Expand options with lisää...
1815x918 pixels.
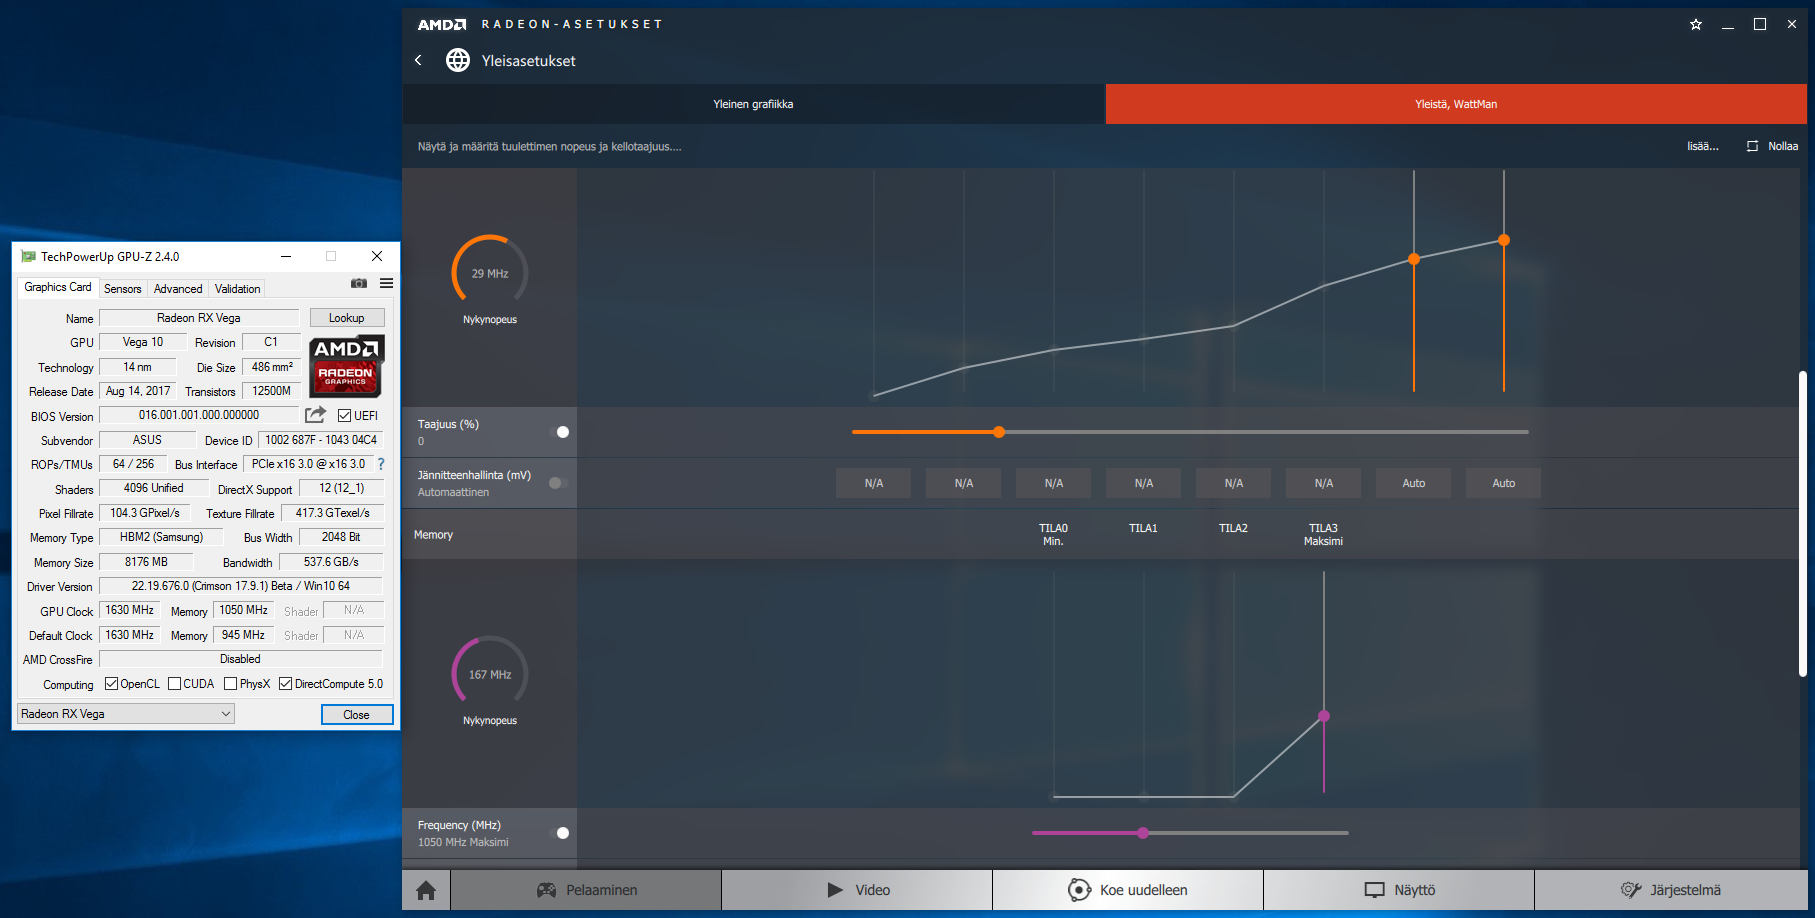1702,146
